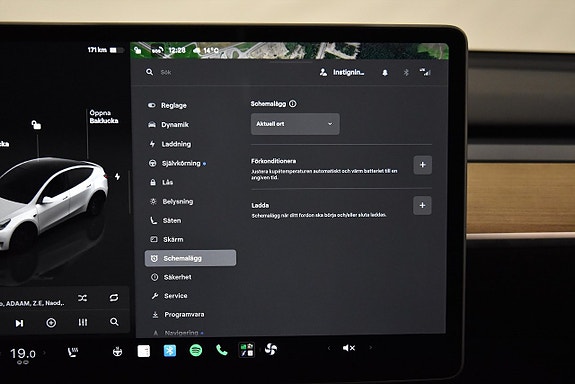Tap the 19.0 cabin temperature setting
Image resolution: width=575 pixels, height=384 pixels.
23,354
